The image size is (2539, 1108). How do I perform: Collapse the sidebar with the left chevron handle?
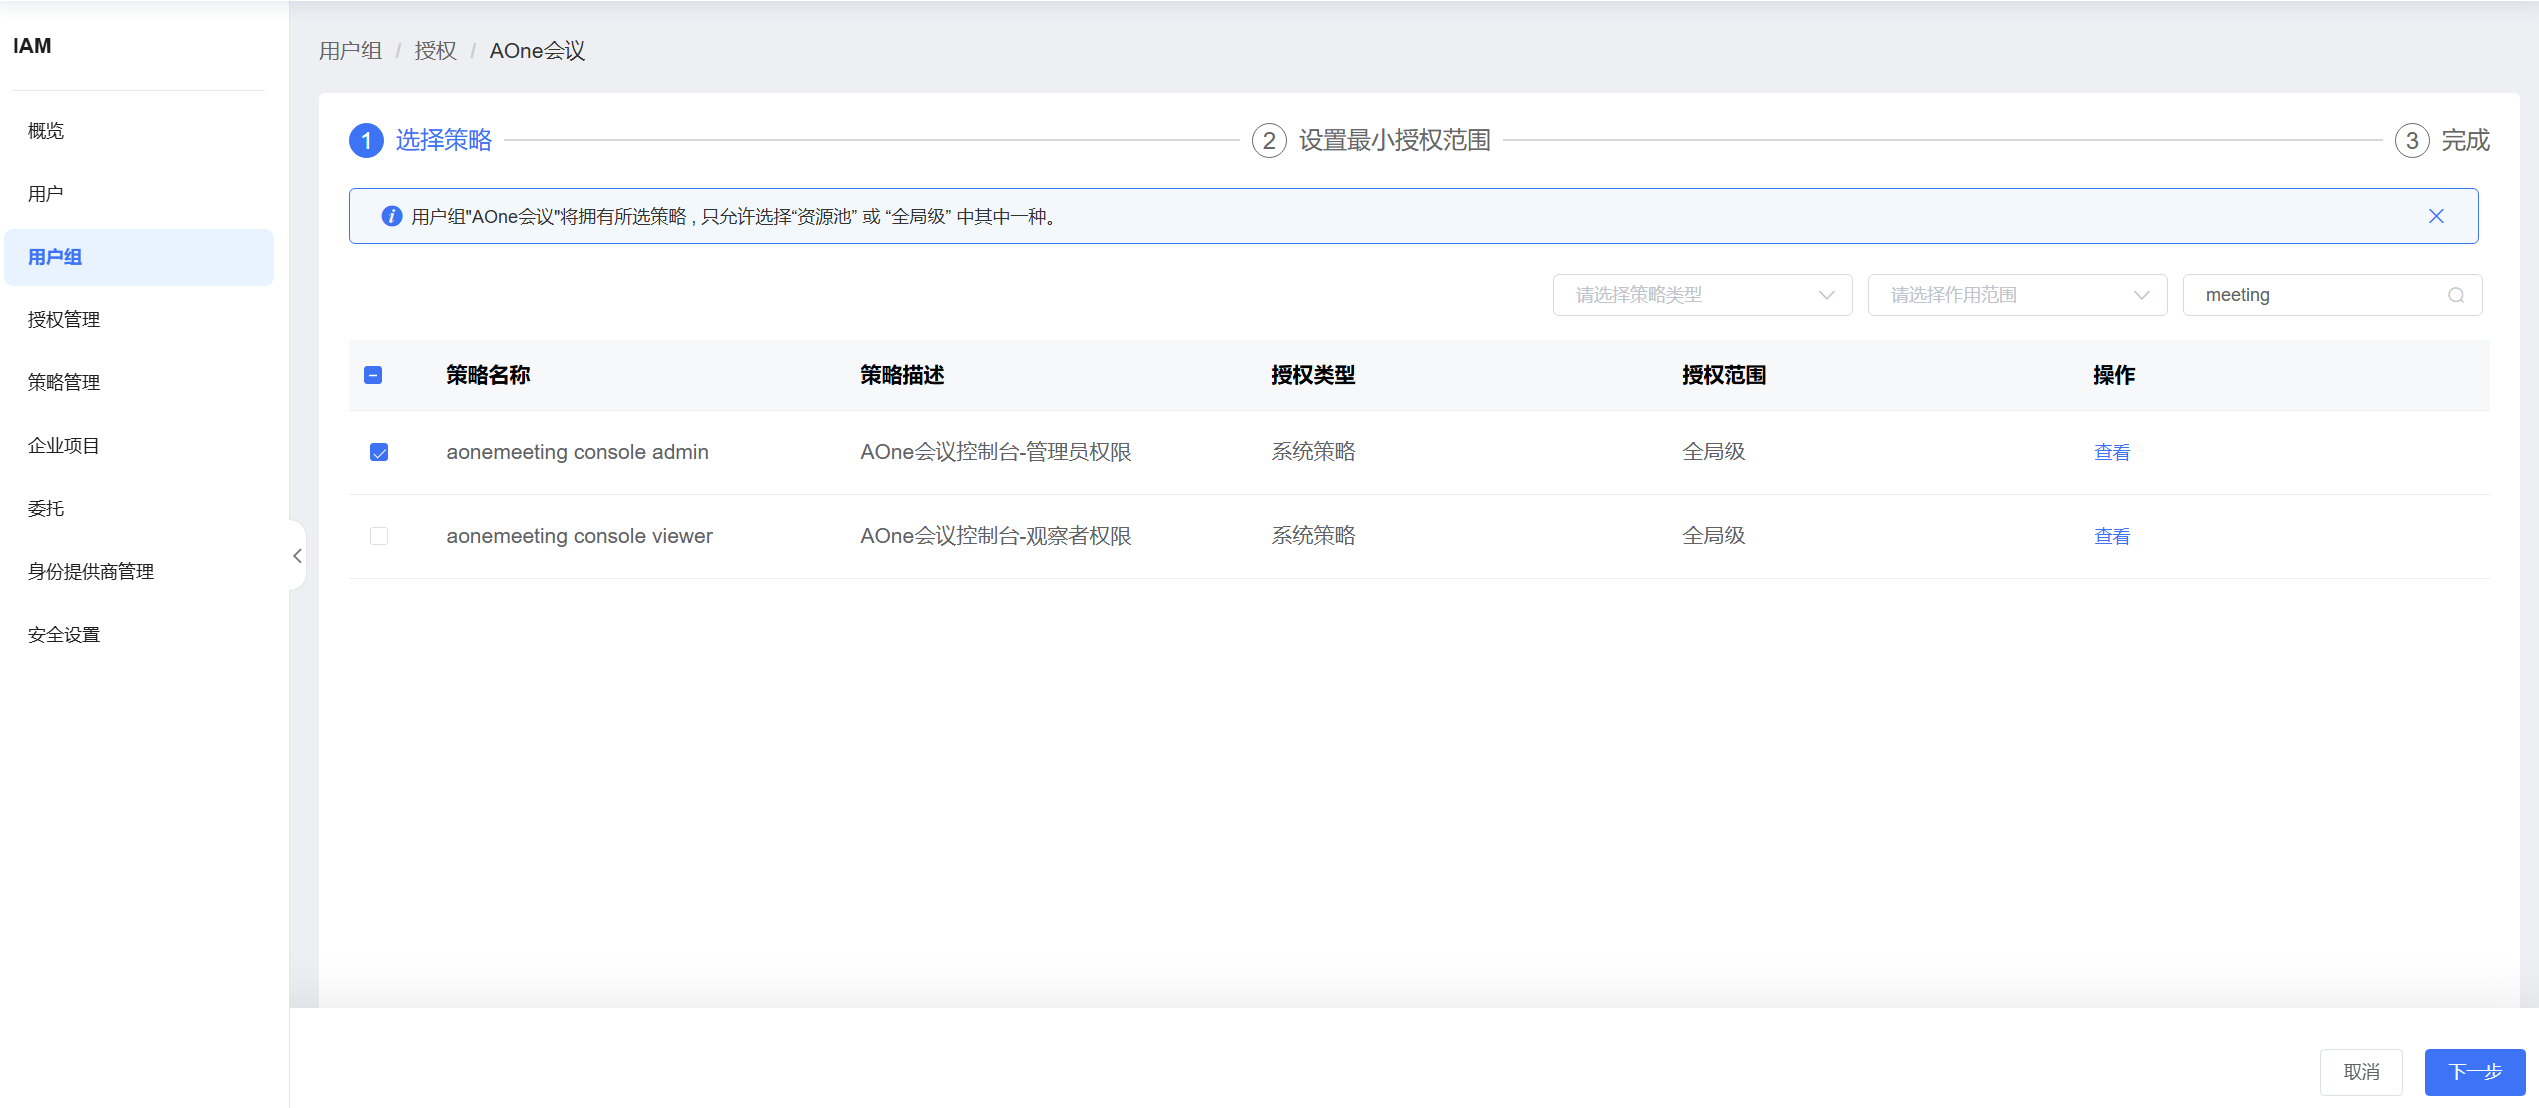point(297,556)
